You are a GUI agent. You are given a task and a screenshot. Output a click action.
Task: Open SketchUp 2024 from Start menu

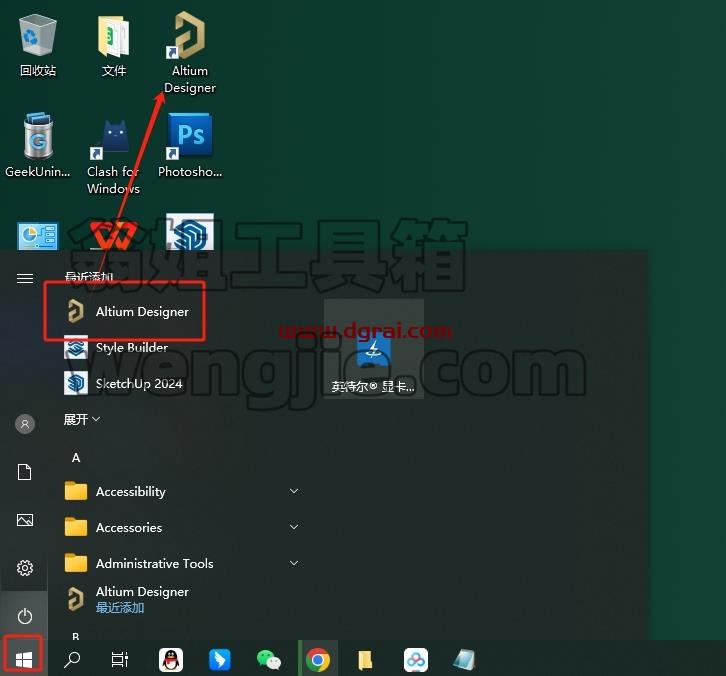123,384
